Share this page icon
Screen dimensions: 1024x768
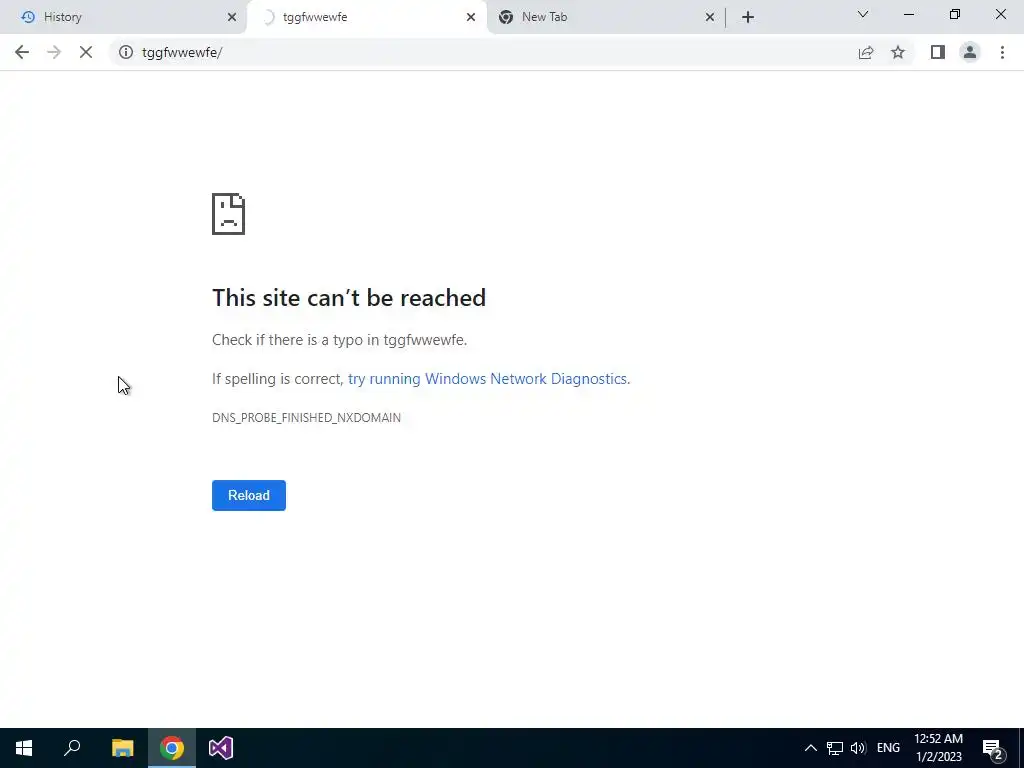[866, 52]
